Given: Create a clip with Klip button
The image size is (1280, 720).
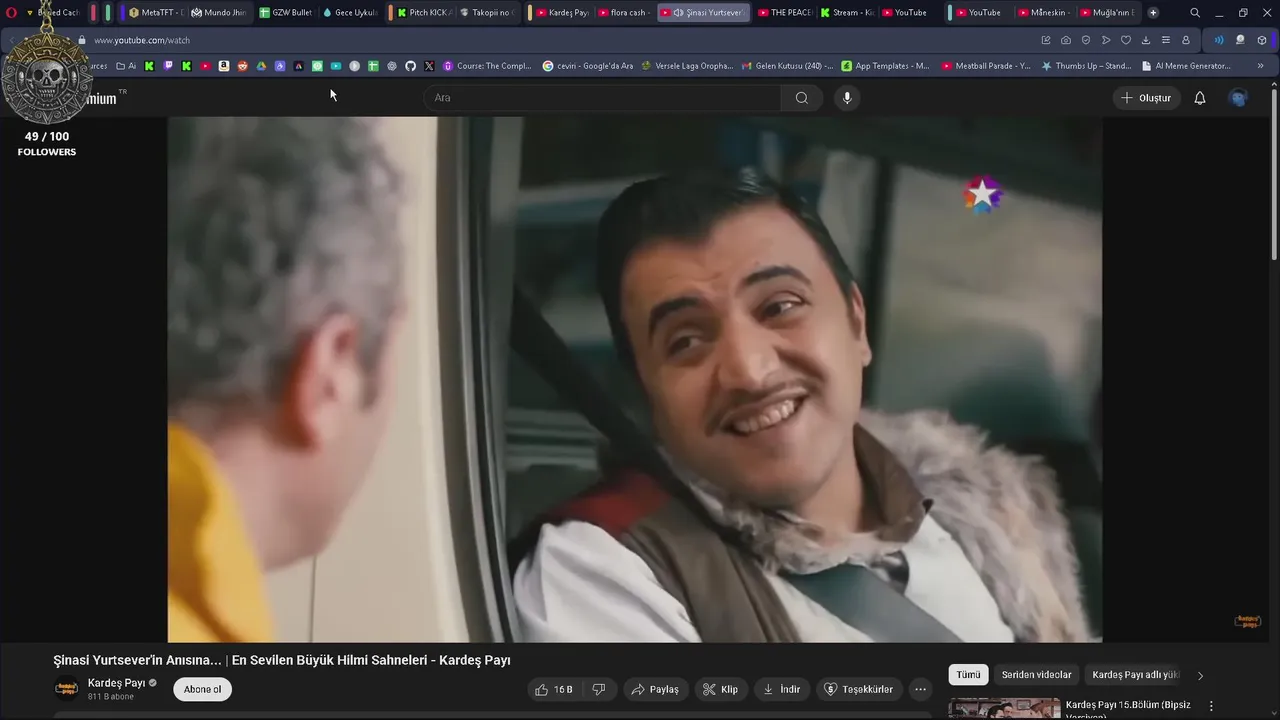Looking at the screenshot, I should 720,689.
